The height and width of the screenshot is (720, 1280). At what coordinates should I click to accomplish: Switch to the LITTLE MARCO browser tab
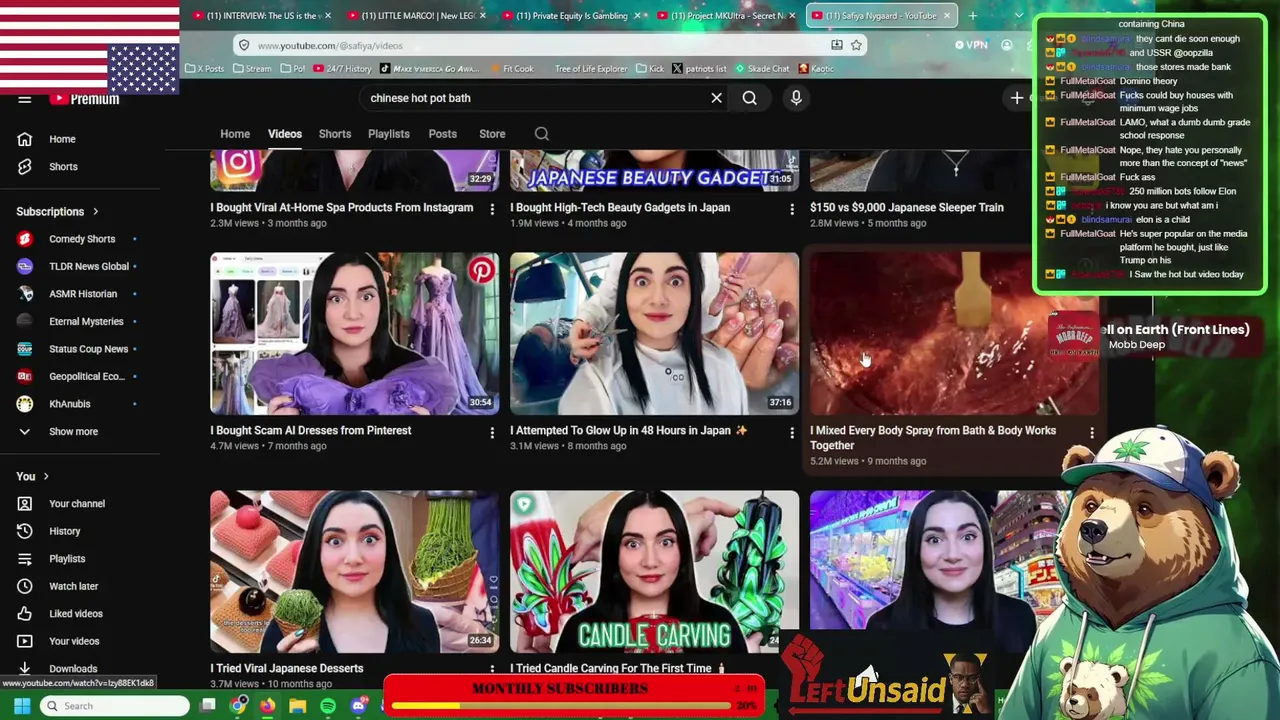click(416, 16)
